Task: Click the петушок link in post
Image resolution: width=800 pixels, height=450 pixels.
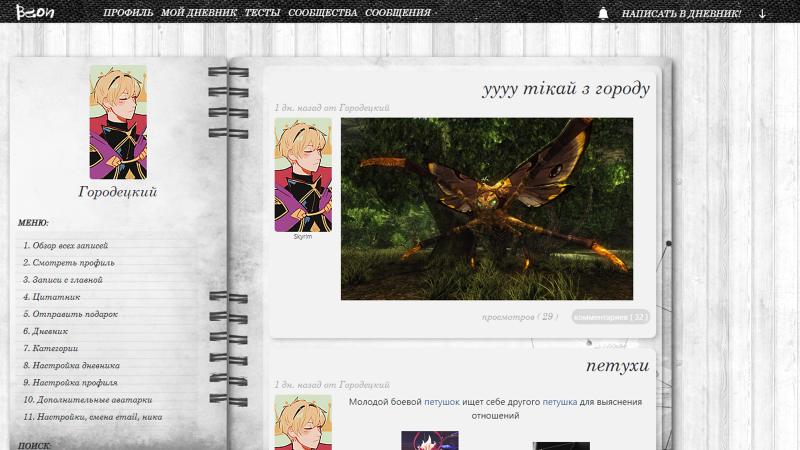Action: coord(442,402)
